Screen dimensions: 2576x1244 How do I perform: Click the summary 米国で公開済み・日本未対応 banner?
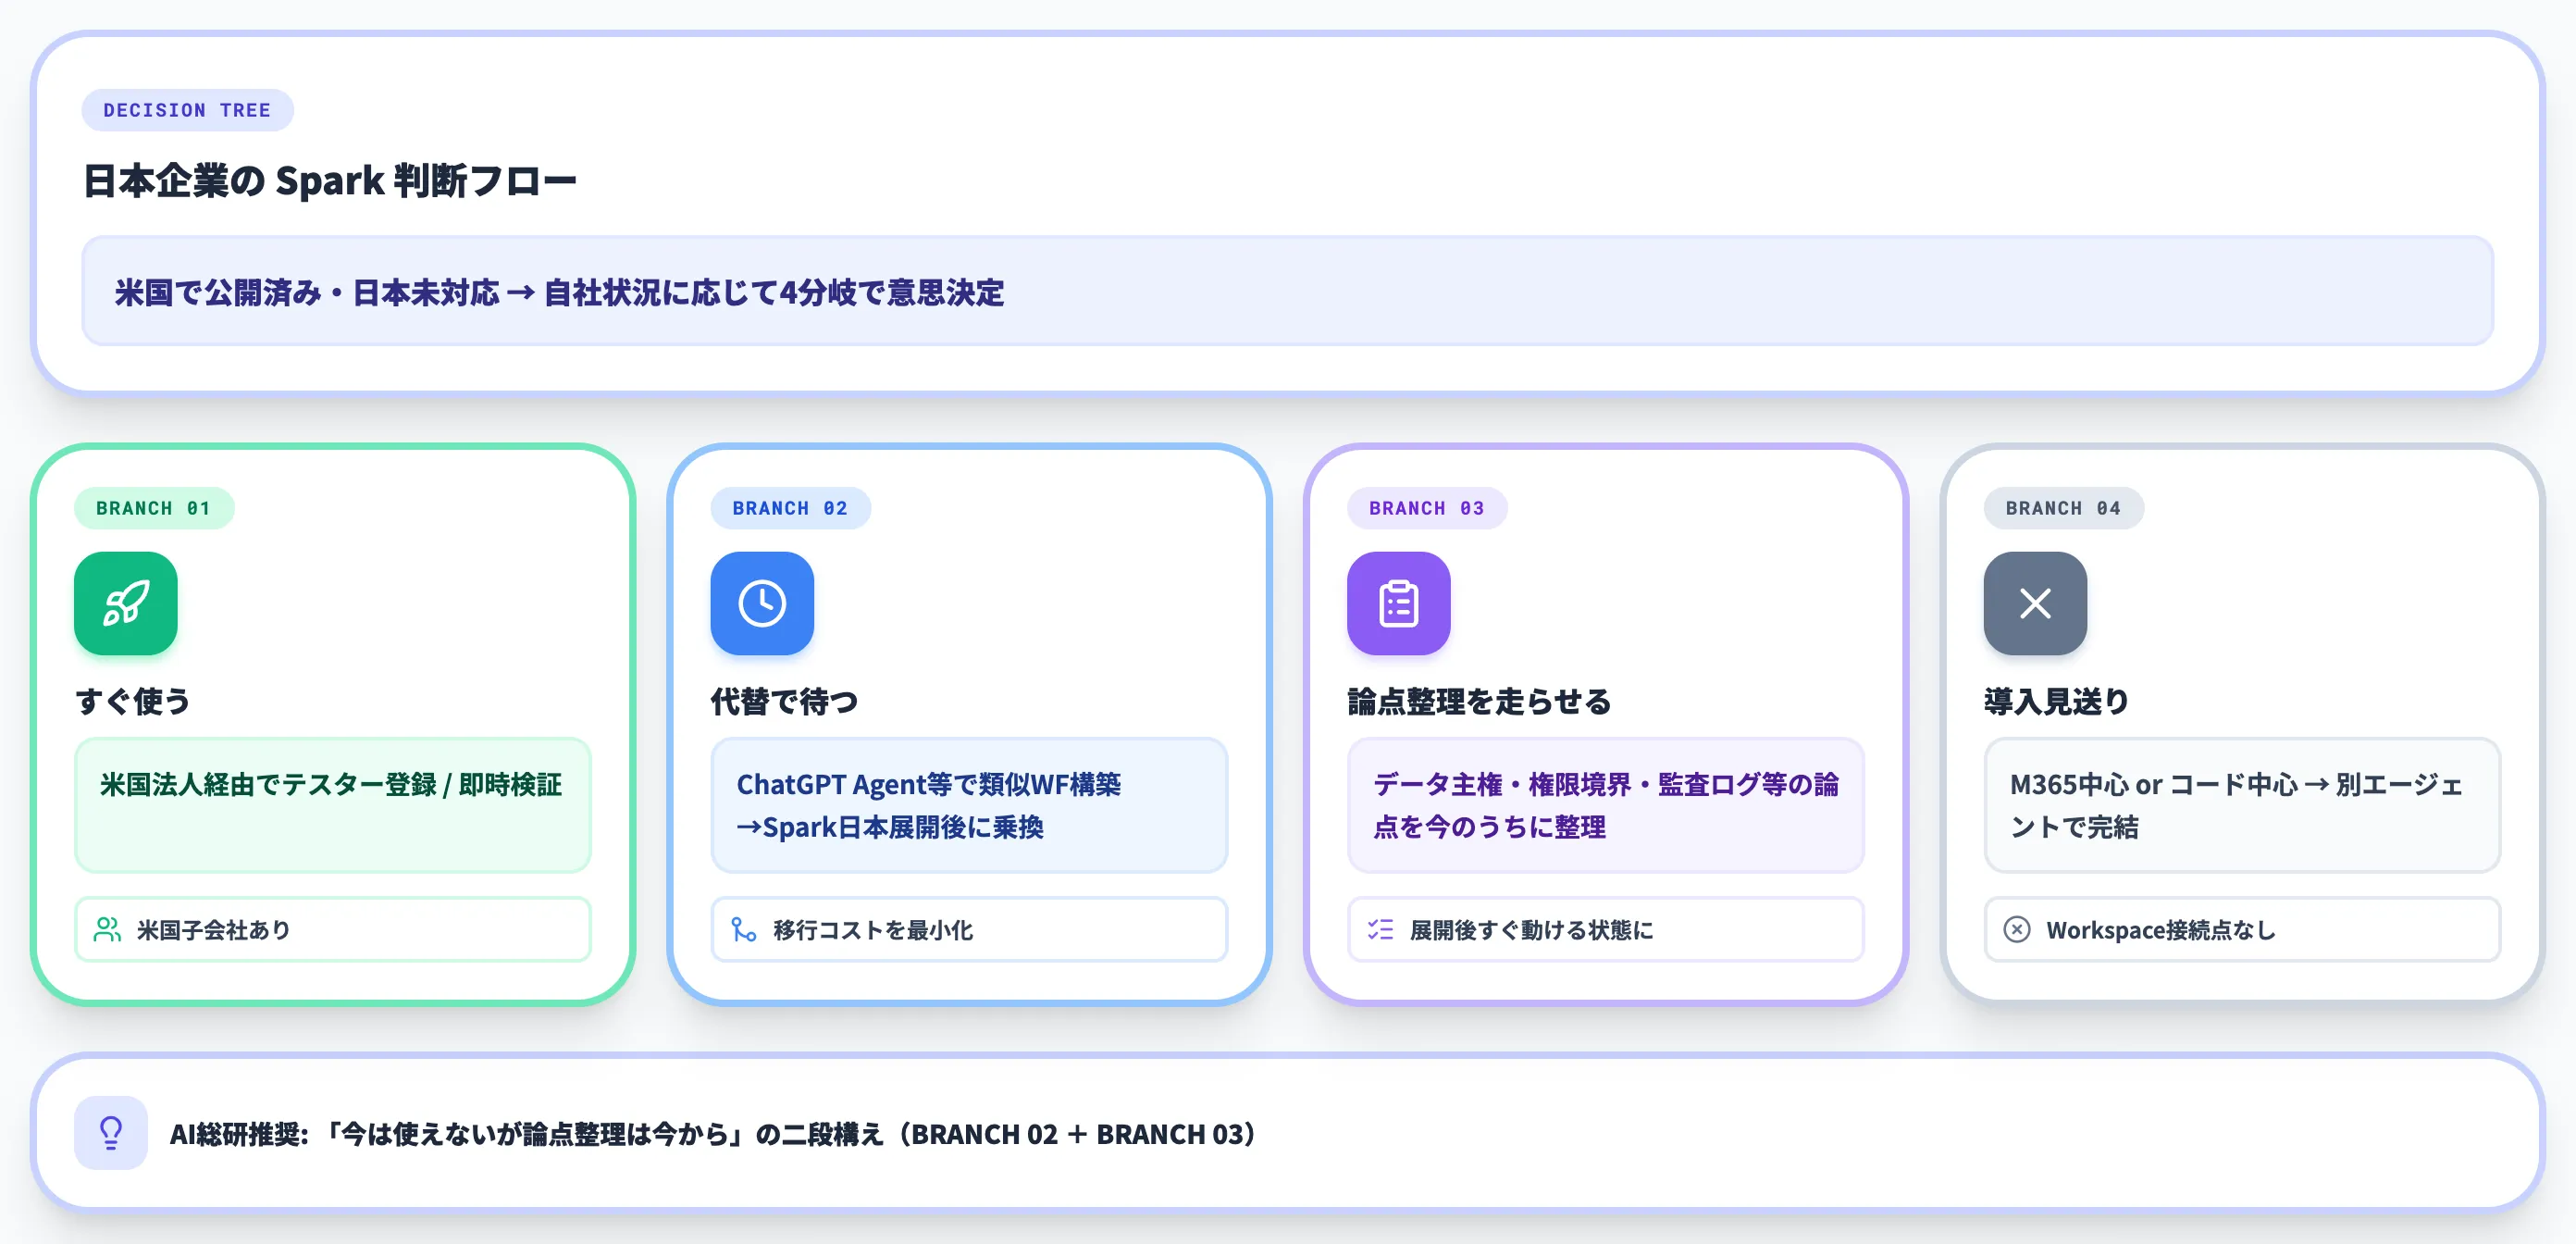click(x=1287, y=292)
